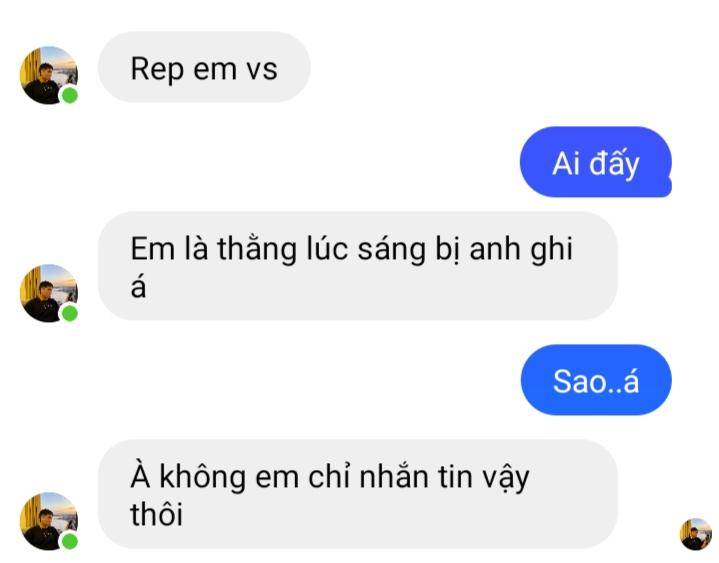The image size is (719, 563).
Task: Tap avatar next to "Em là thằng" message
Action: (x=49, y=293)
